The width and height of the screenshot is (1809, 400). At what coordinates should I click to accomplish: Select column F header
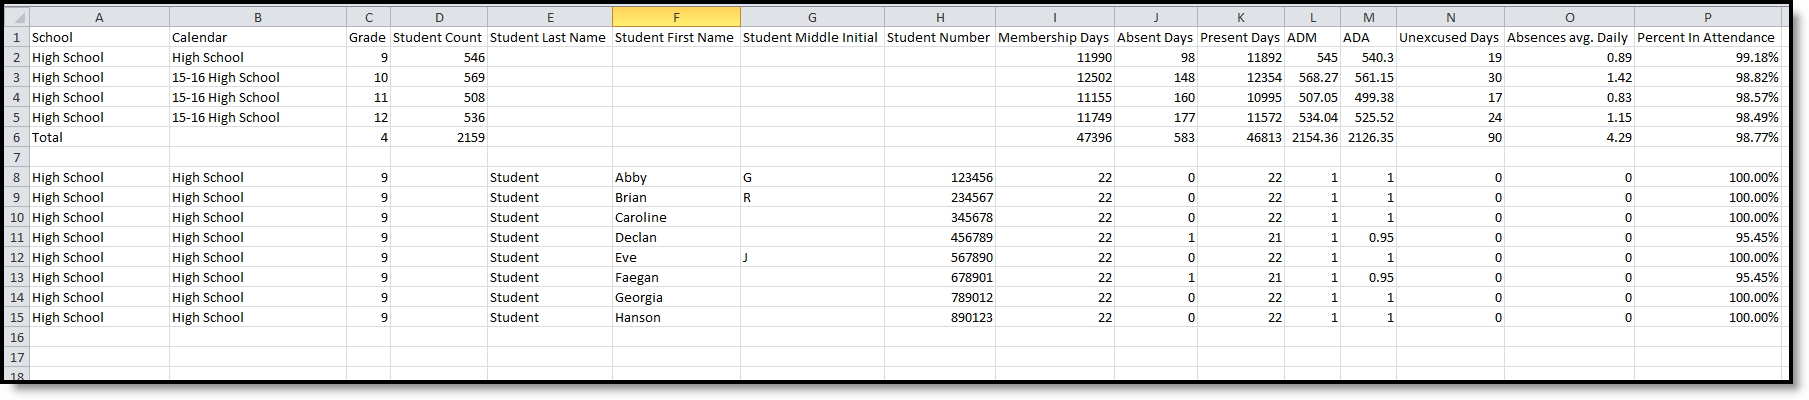click(x=676, y=18)
